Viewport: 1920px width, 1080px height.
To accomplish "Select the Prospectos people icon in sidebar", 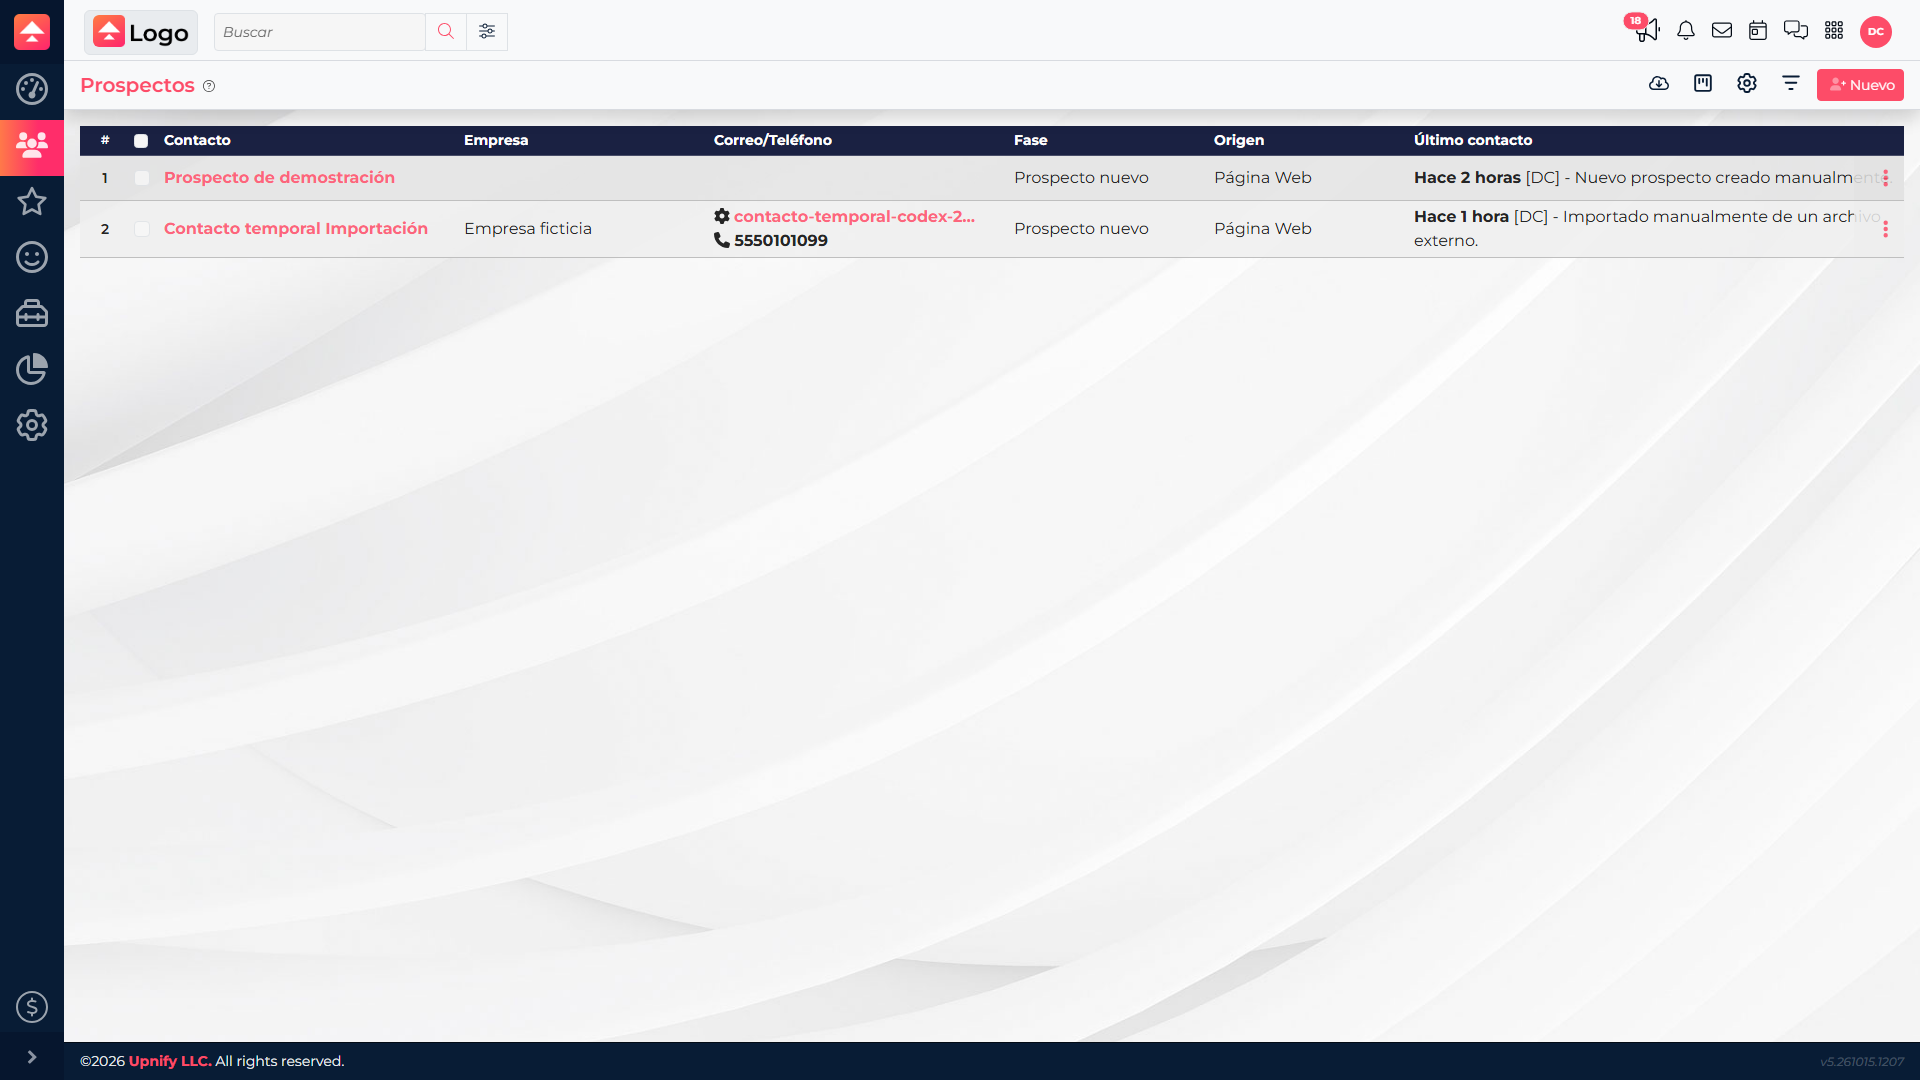I will click(x=32, y=146).
